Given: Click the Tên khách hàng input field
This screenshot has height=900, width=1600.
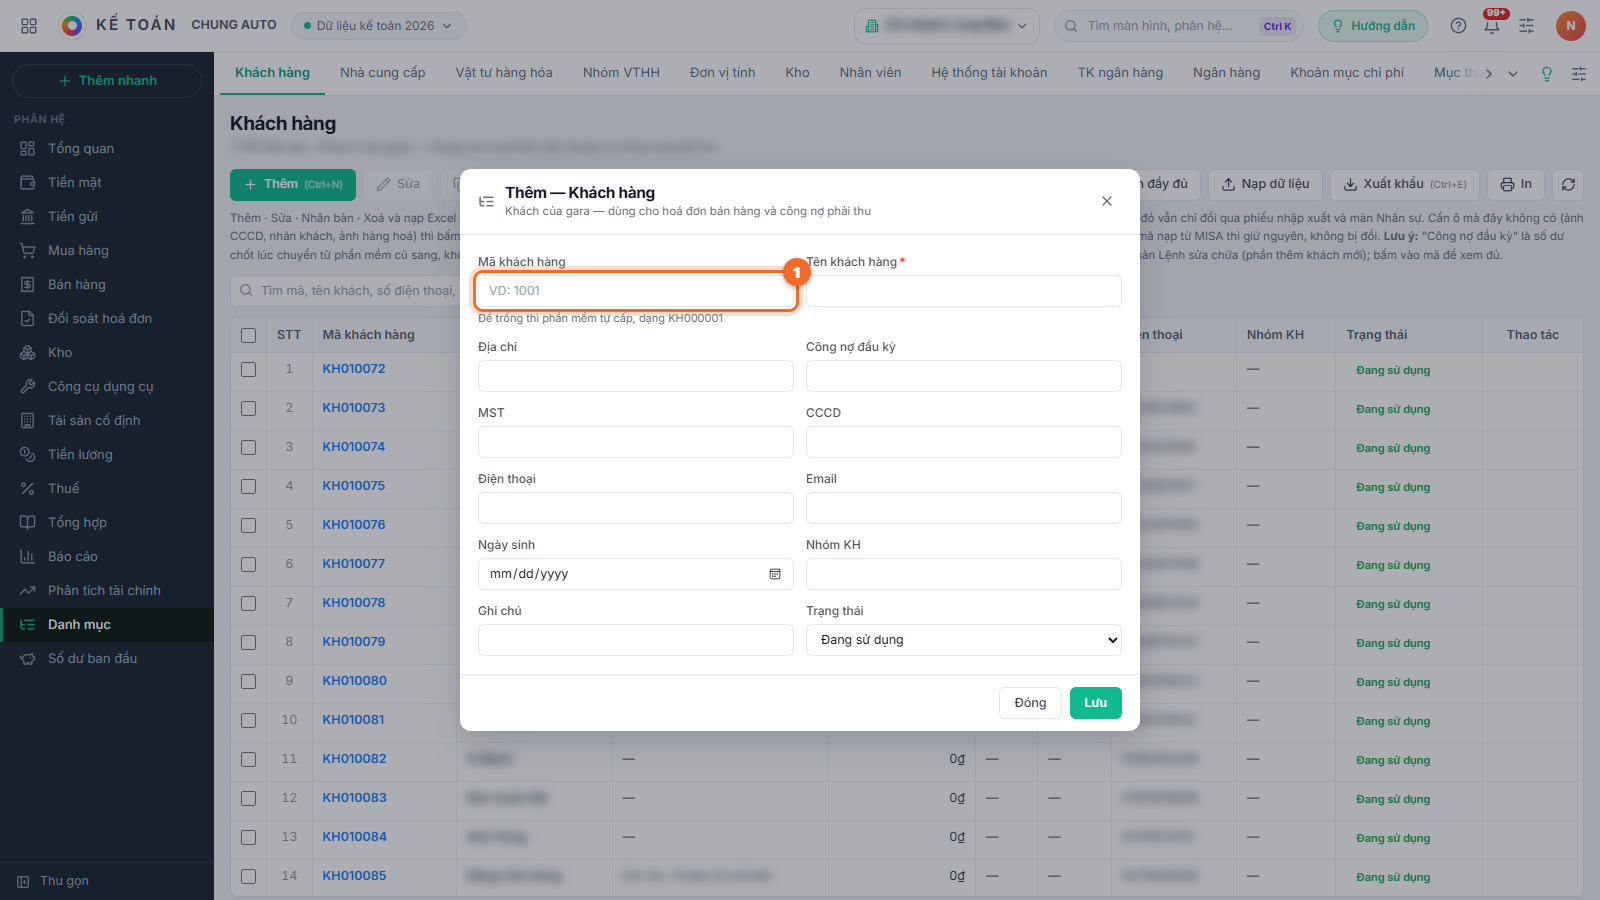Looking at the screenshot, I should coord(963,291).
